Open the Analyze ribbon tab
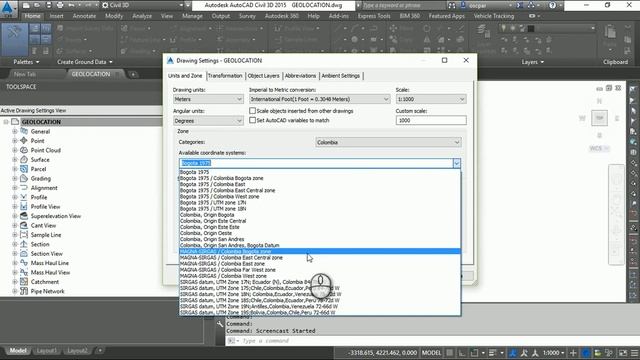 (x=142, y=16)
